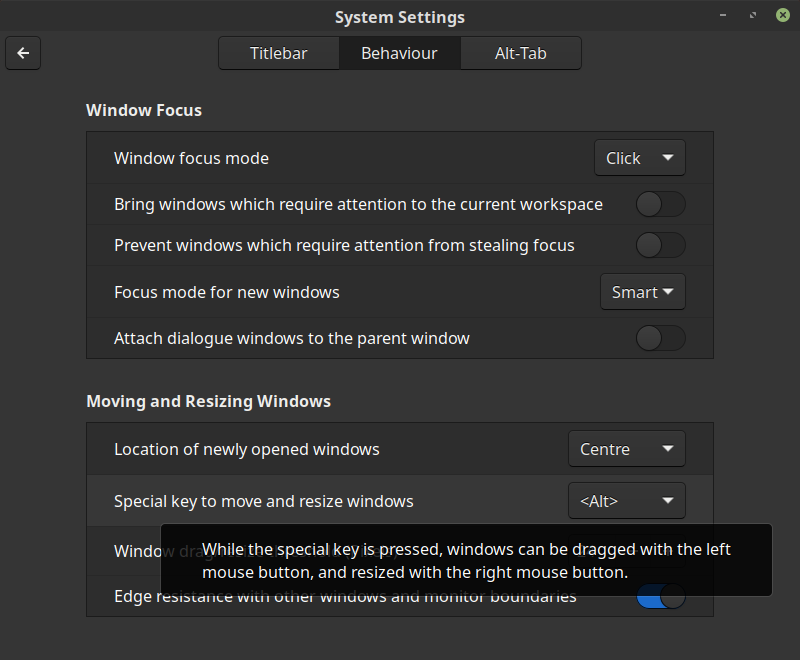
Task: Open the Window focus mode dropdown
Action: point(640,158)
